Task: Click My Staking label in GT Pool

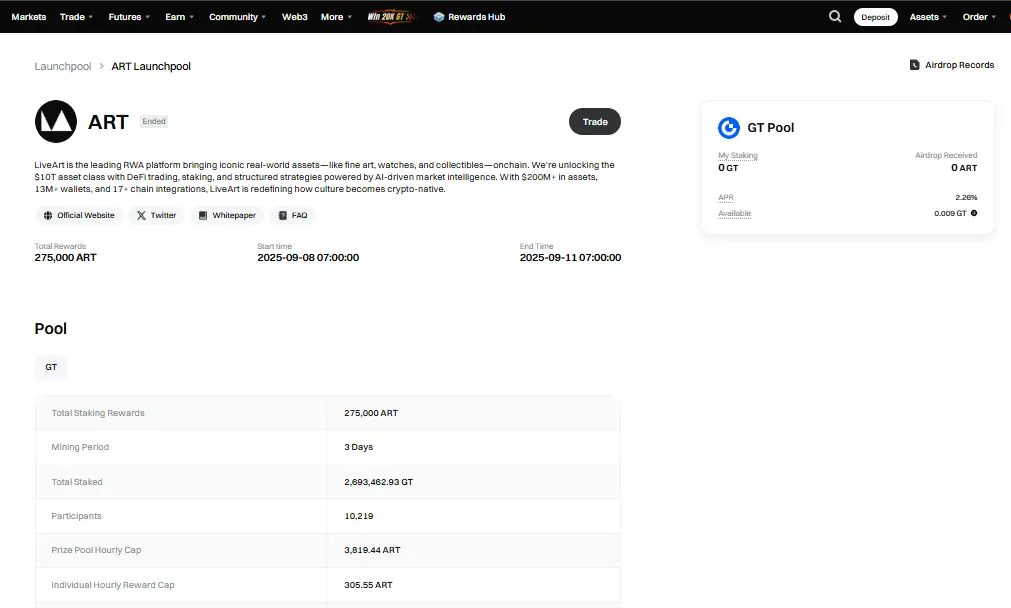Action: tap(738, 155)
